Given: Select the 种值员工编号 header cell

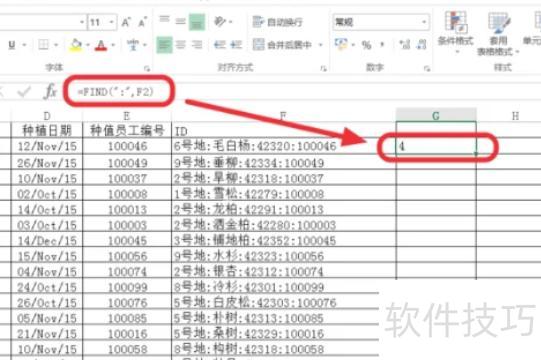Looking at the screenshot, I should tap(127, 130).
